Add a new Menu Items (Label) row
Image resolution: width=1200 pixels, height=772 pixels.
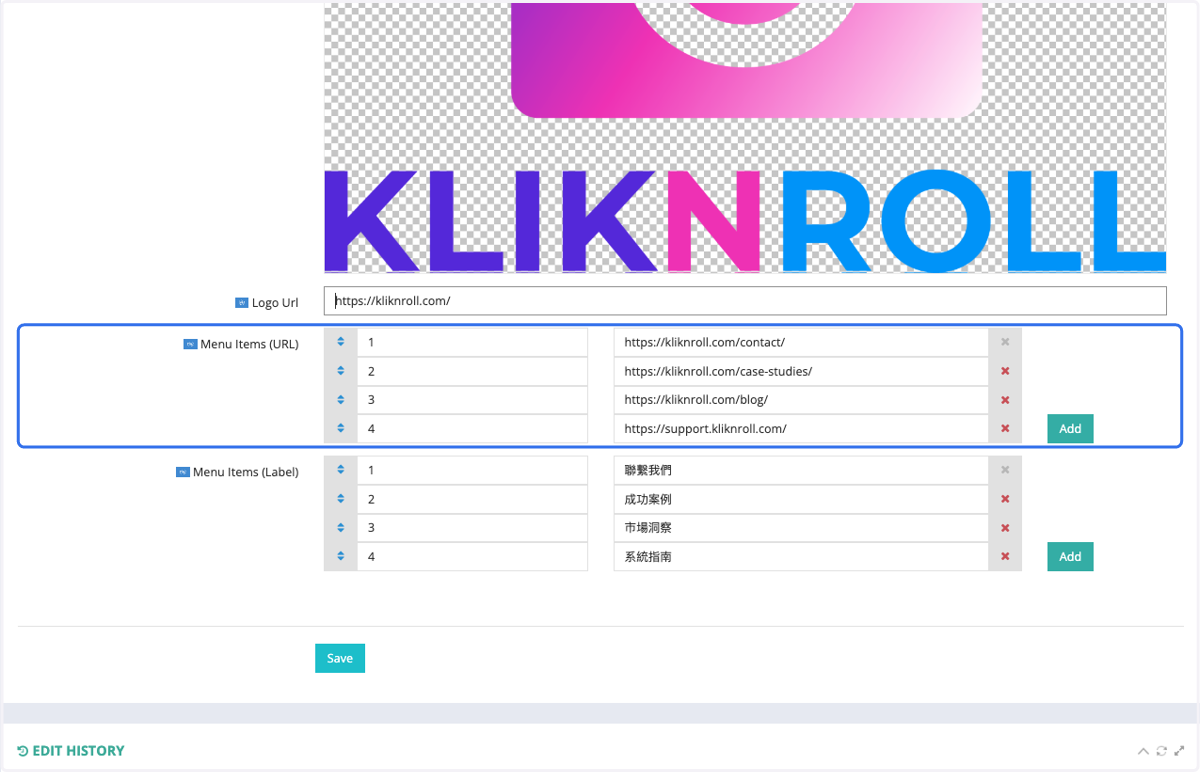1070,556
